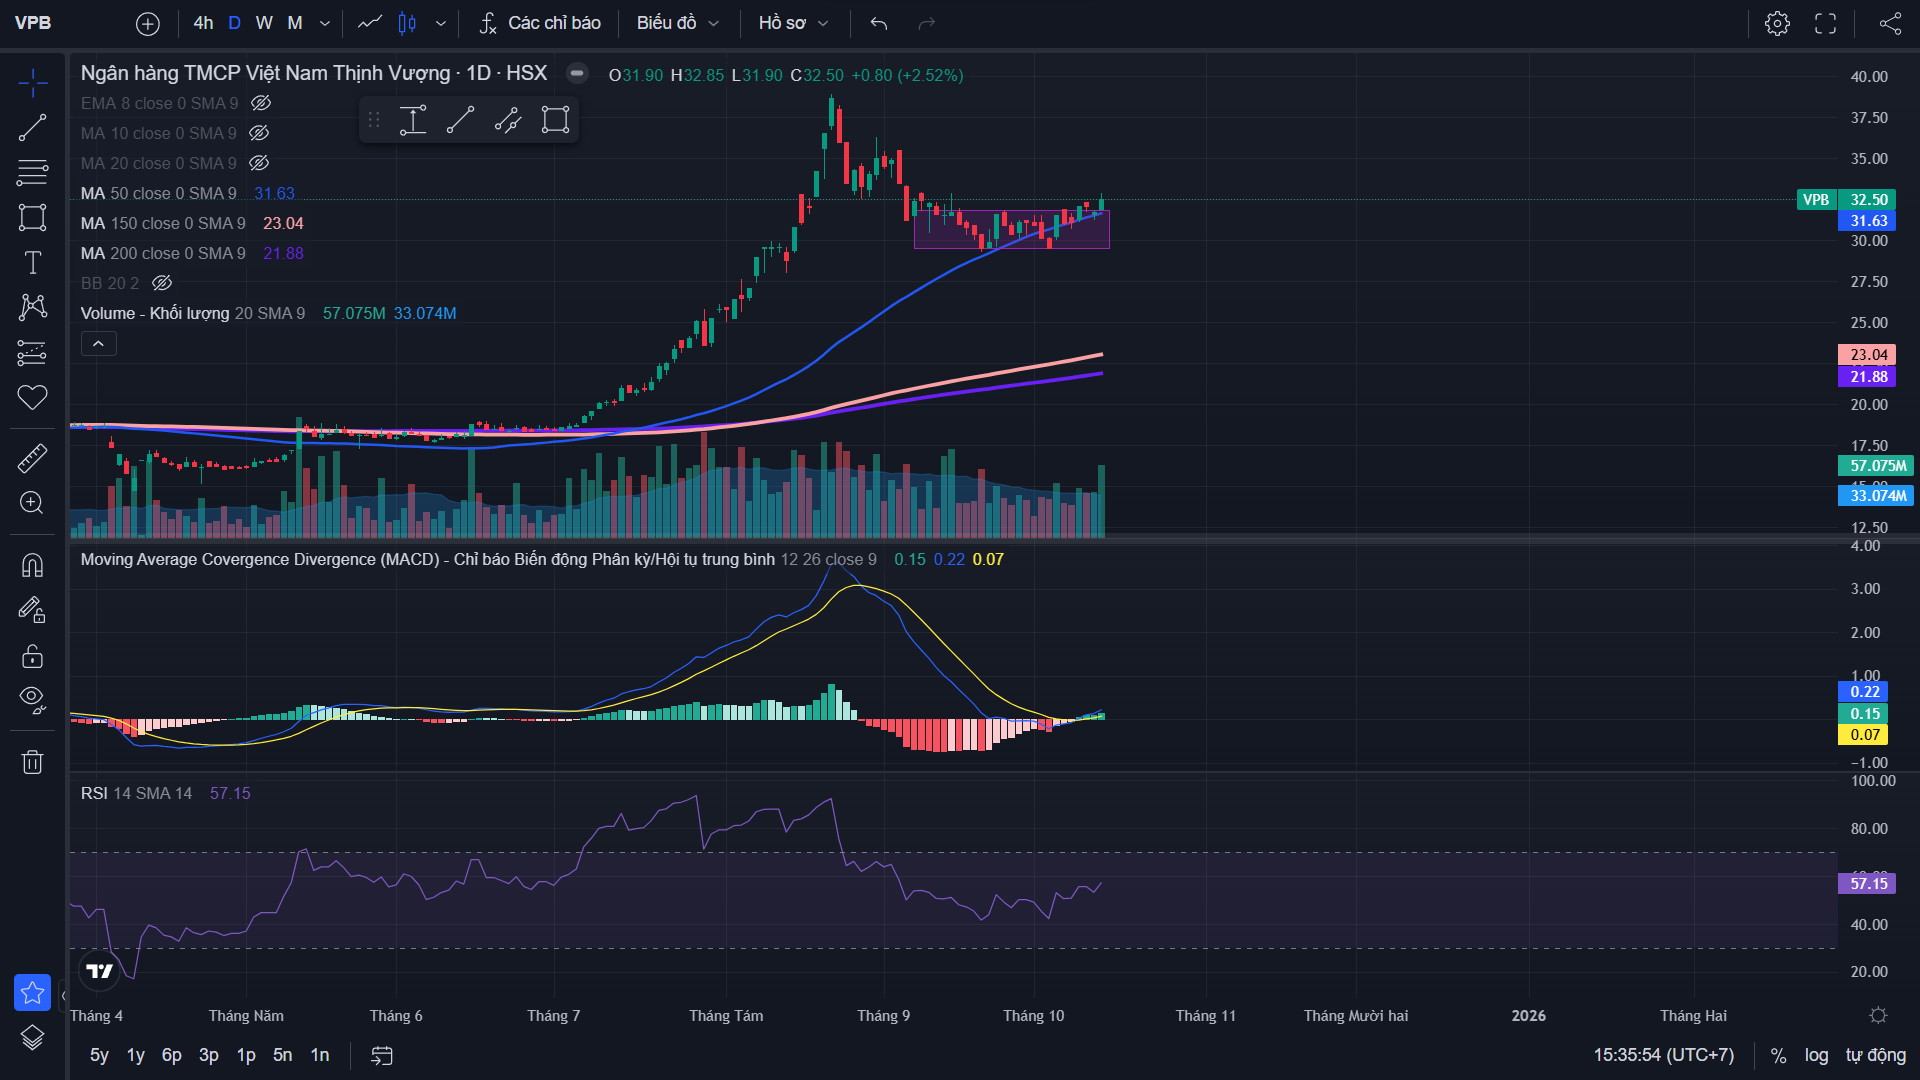Open the measure ruler tool
This screenshot has width=1920, height=1080.
32,459
